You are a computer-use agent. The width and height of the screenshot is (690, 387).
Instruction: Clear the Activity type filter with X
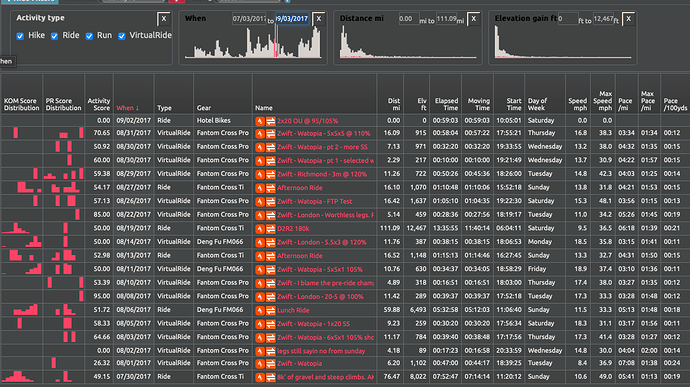click(x=164, y=19)
